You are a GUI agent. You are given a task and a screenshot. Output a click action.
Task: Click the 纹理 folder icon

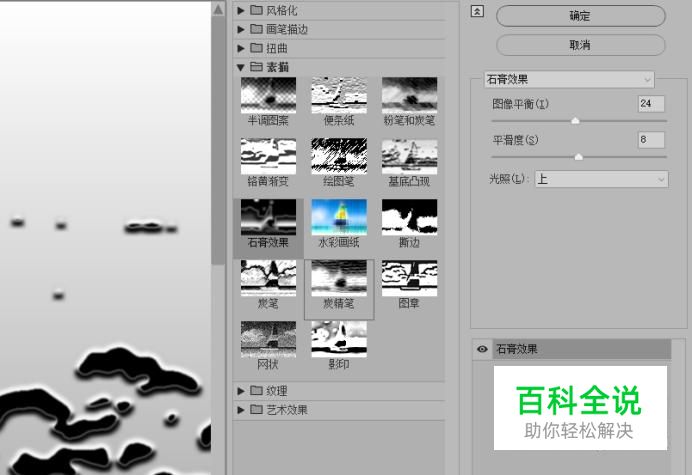click(256, 391)
